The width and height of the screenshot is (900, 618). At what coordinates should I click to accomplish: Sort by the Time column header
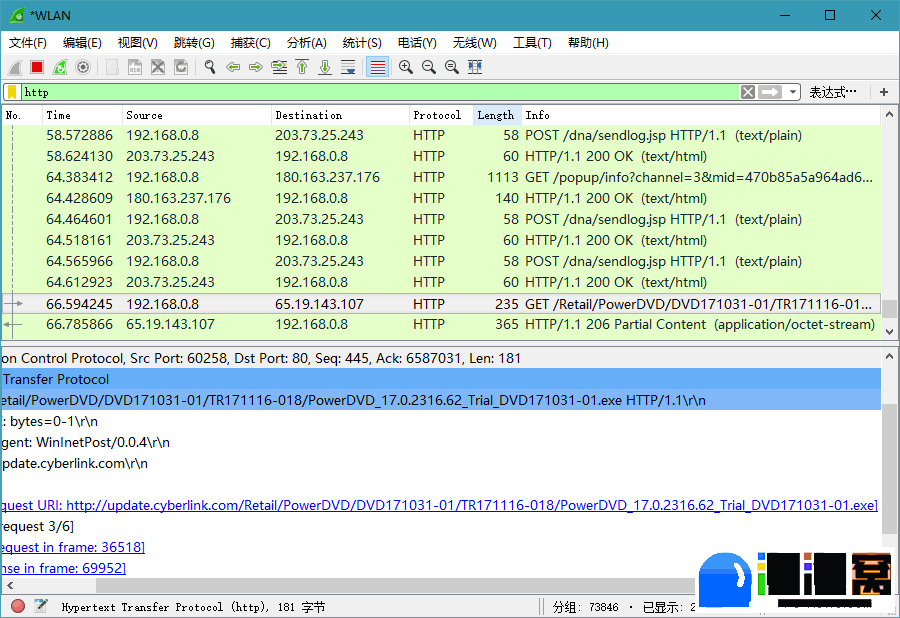coord(82,115)
